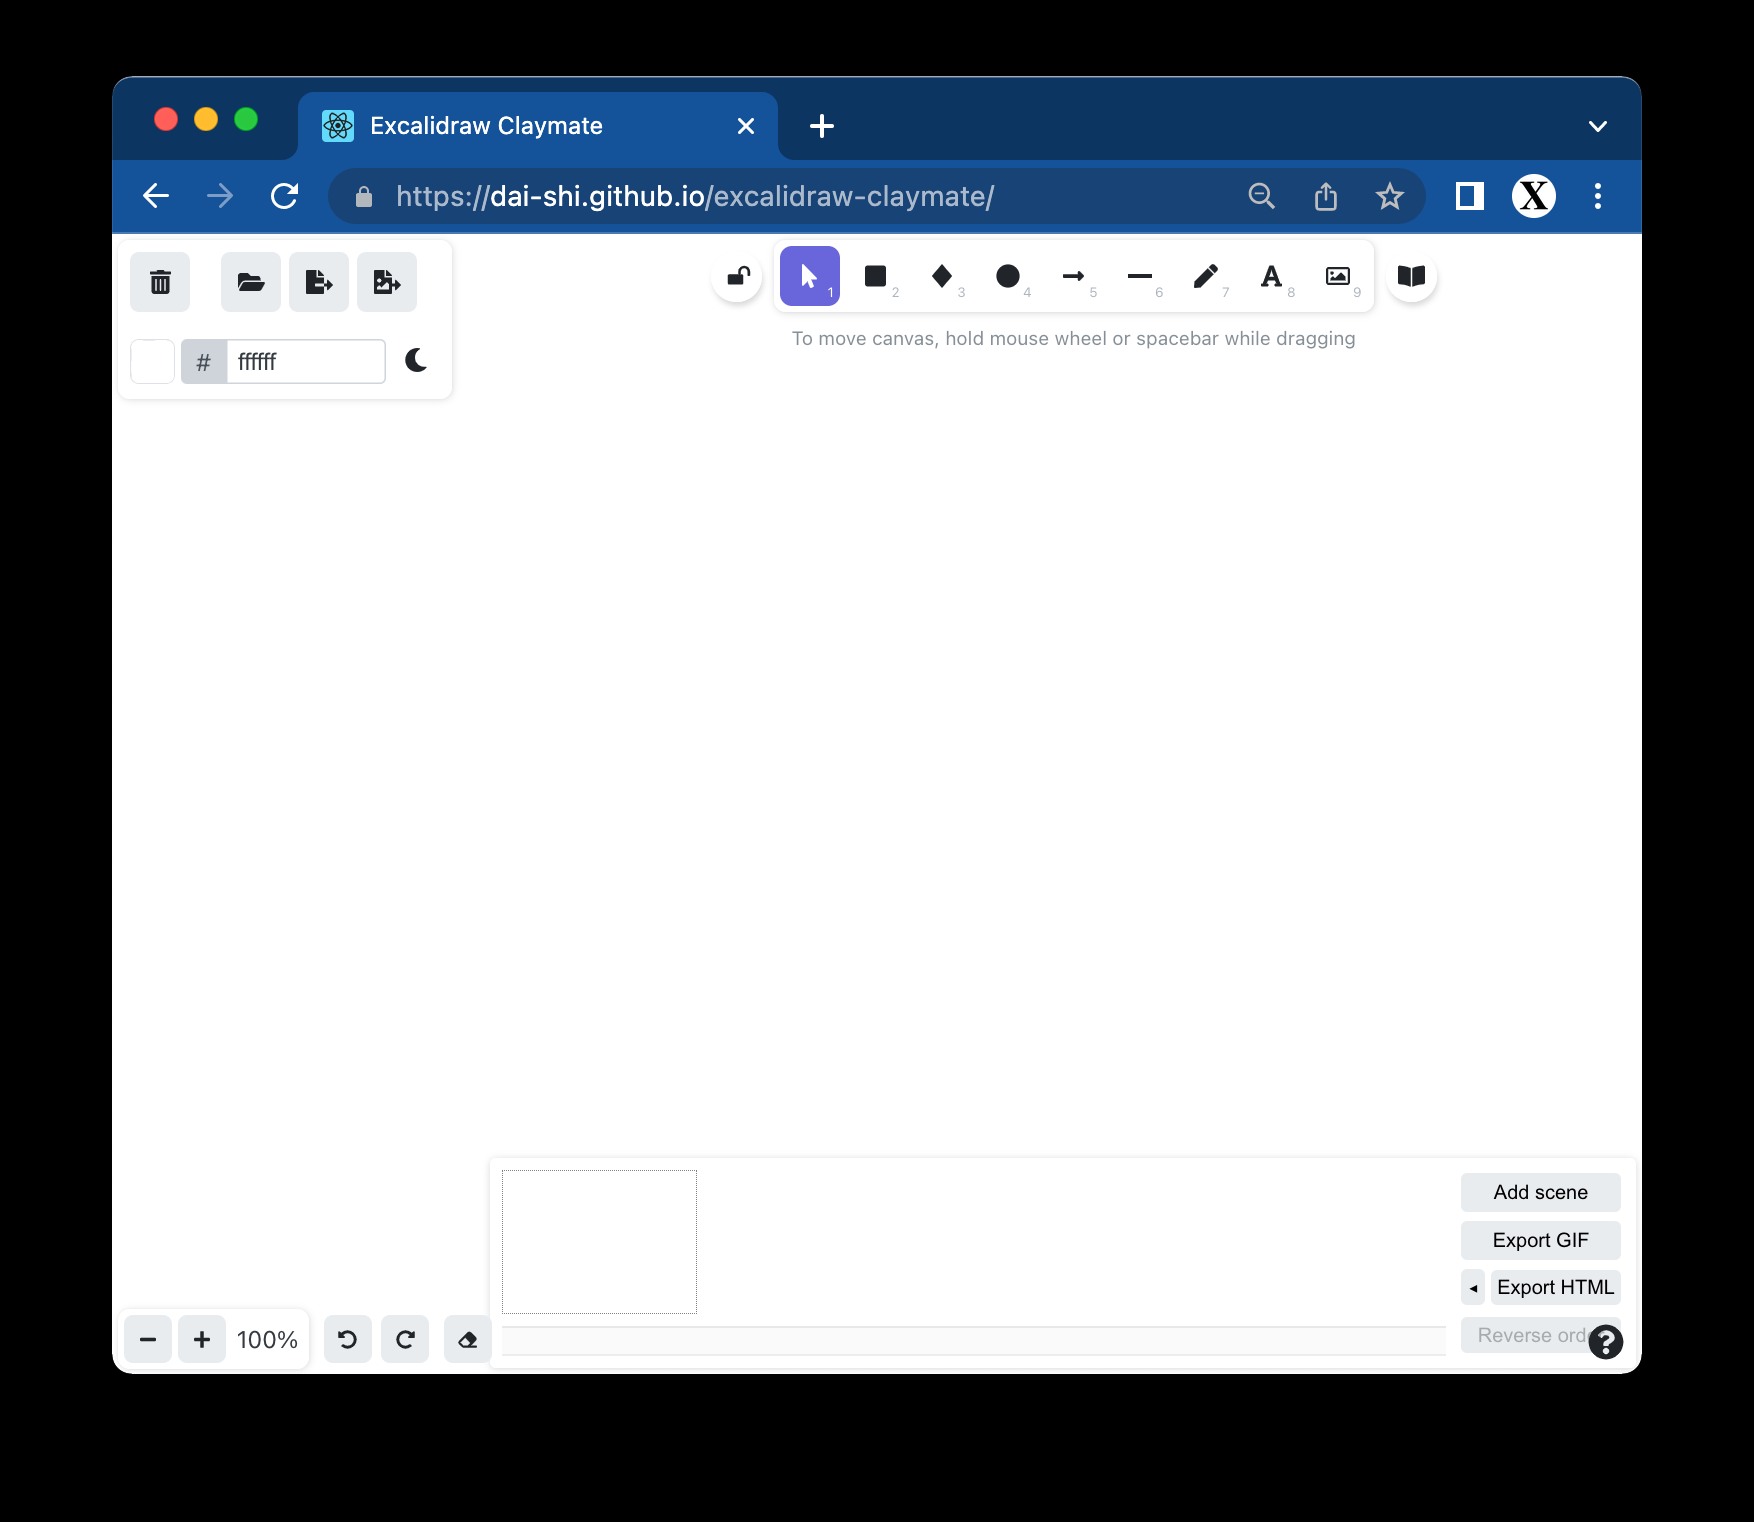Select the Line tool
The width and height of the screenshot is (1754, 1522).
pos(1140,276)
